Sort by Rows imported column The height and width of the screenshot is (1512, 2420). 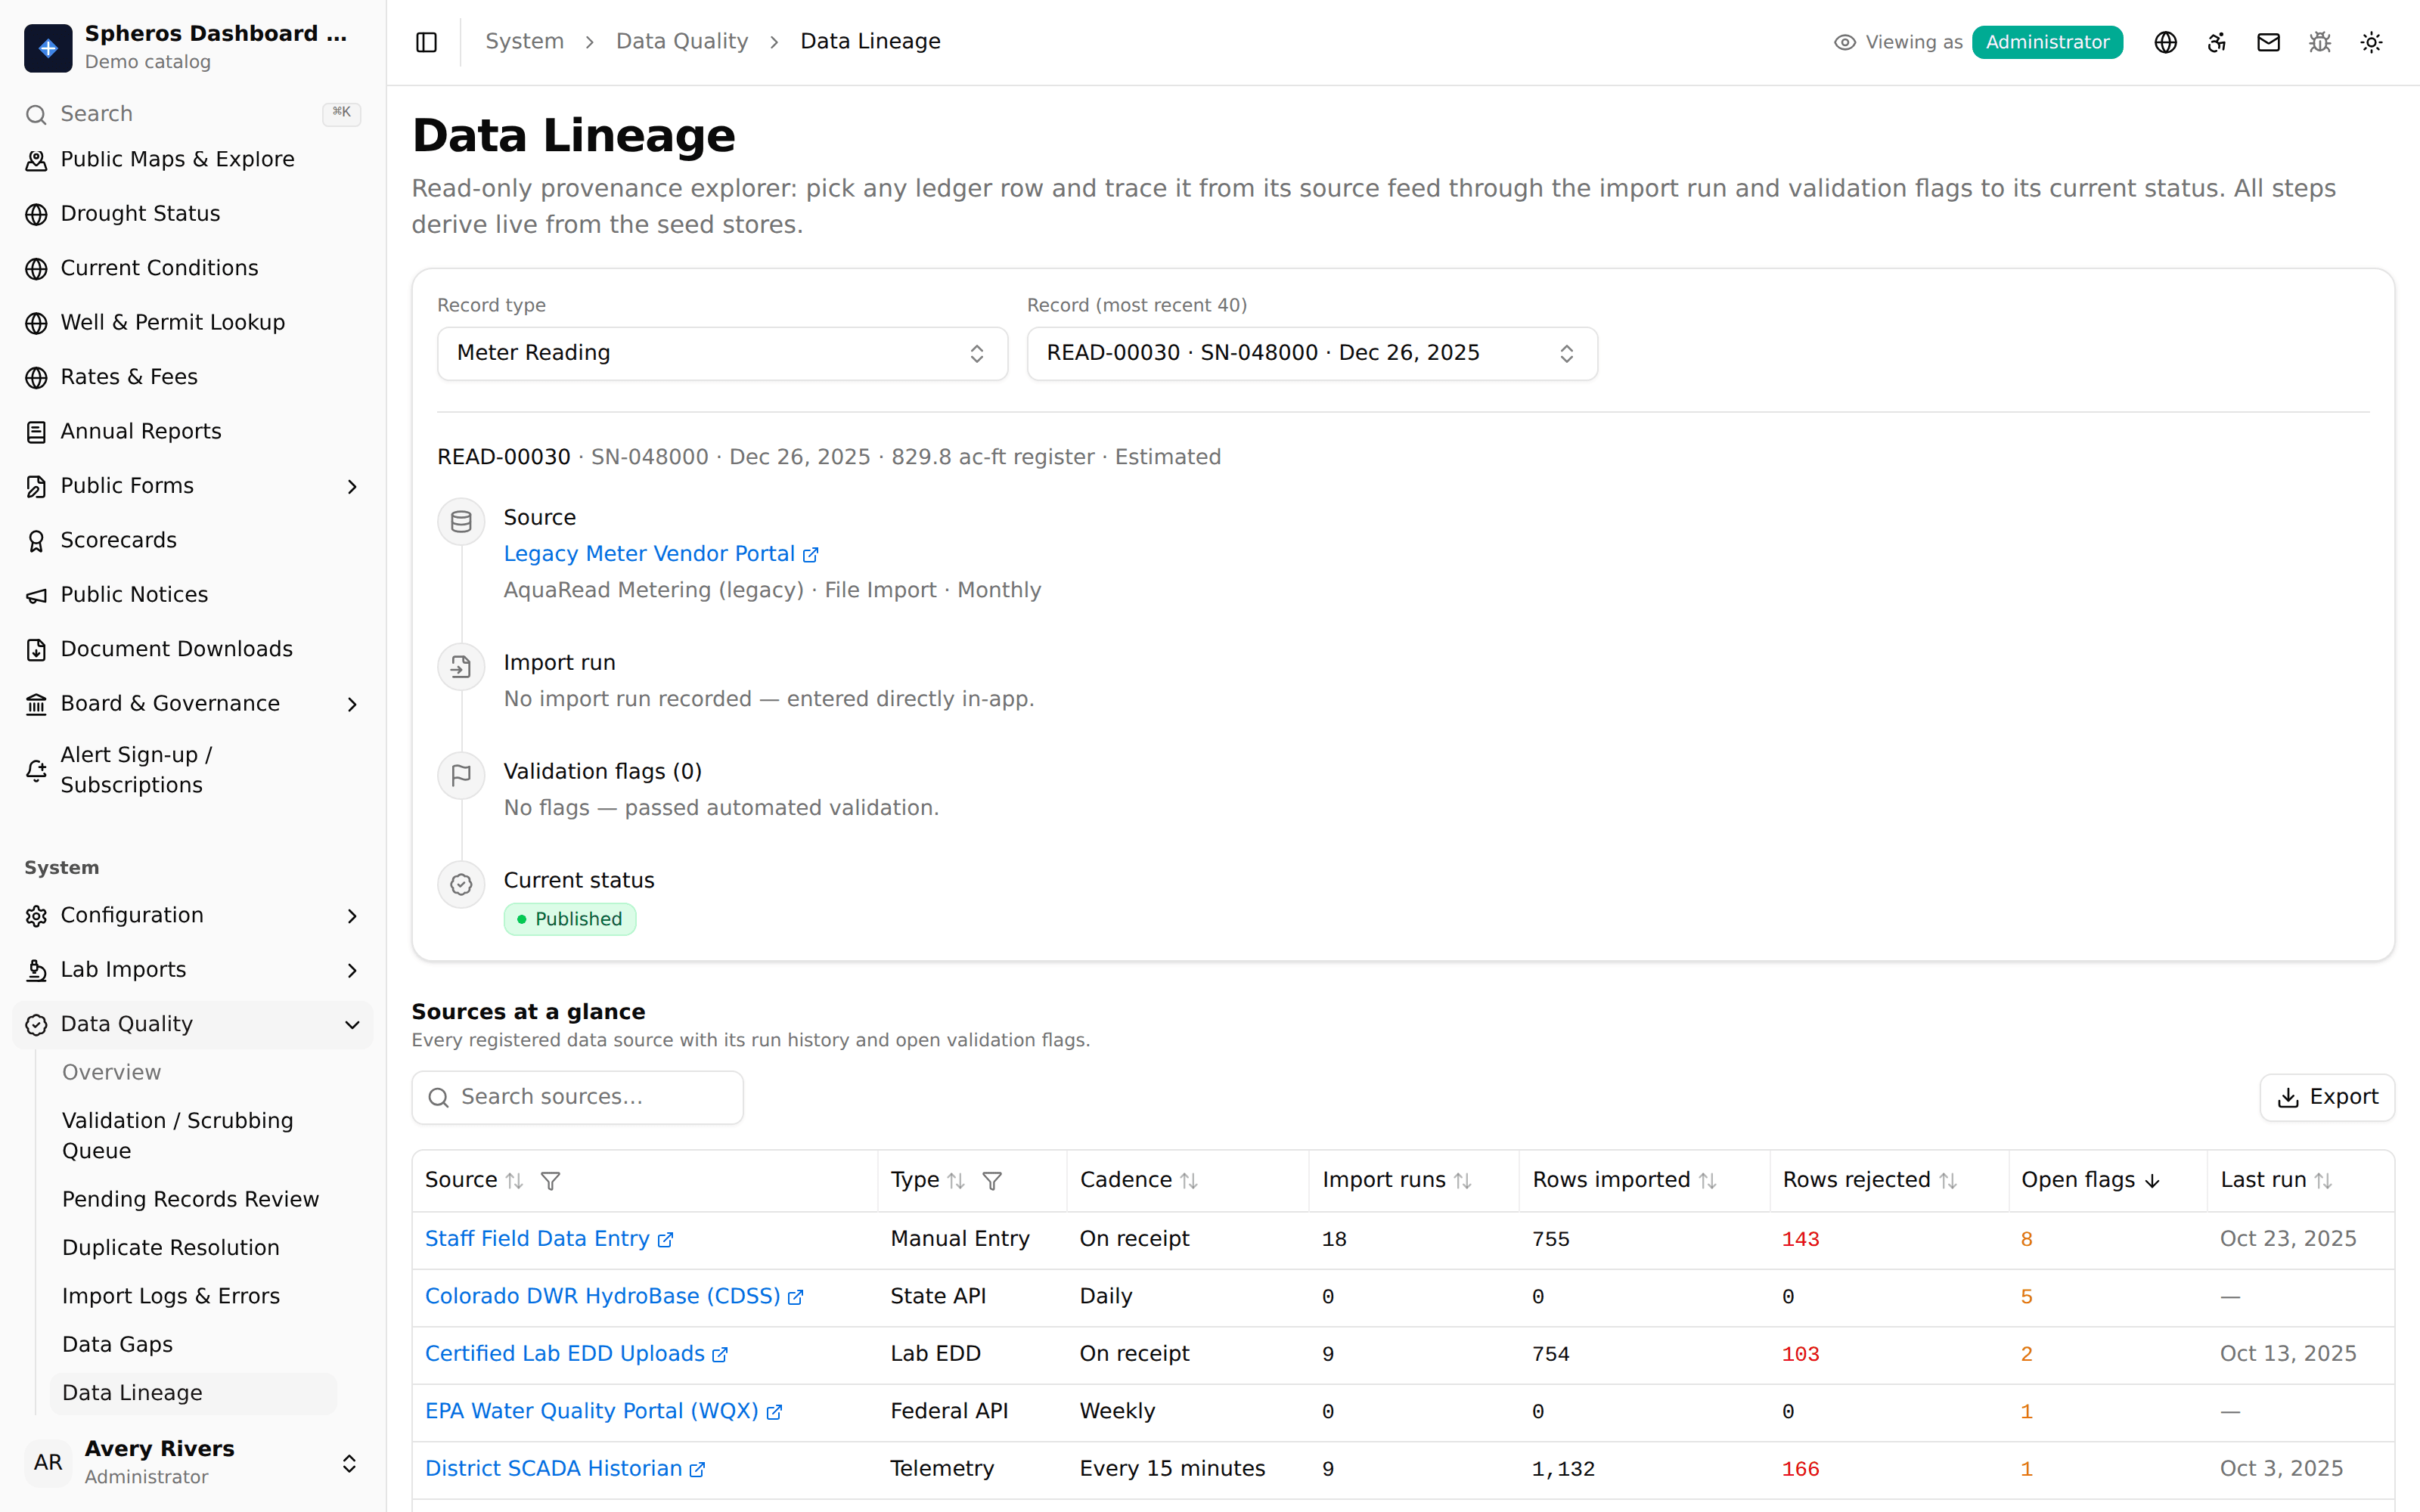(x=1708, y=1181)
